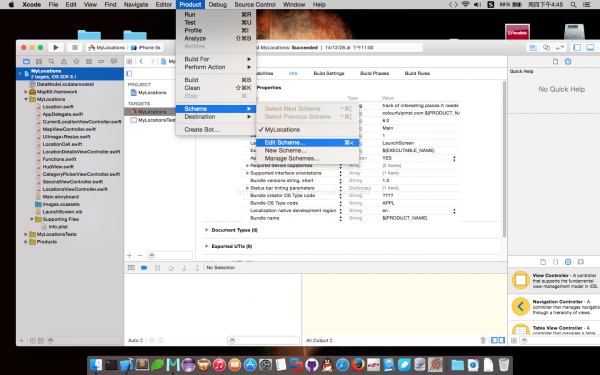Toggle the left Navigator panel visibility button

(x=577, y=47)
